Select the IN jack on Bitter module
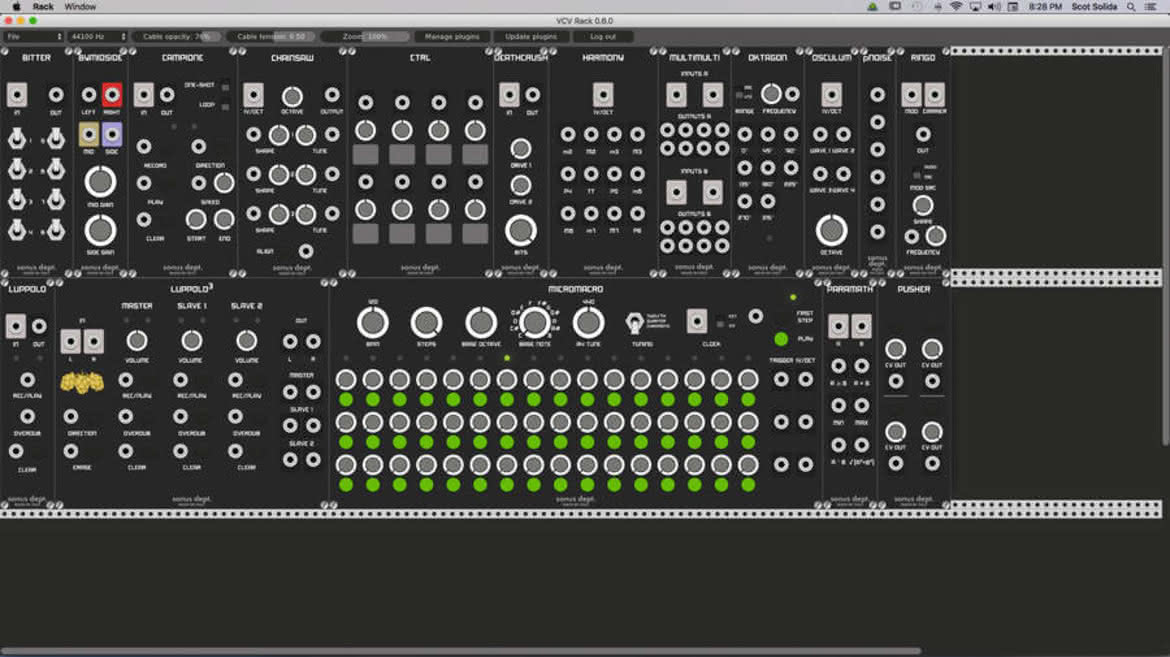 click(x=17, y=95)
